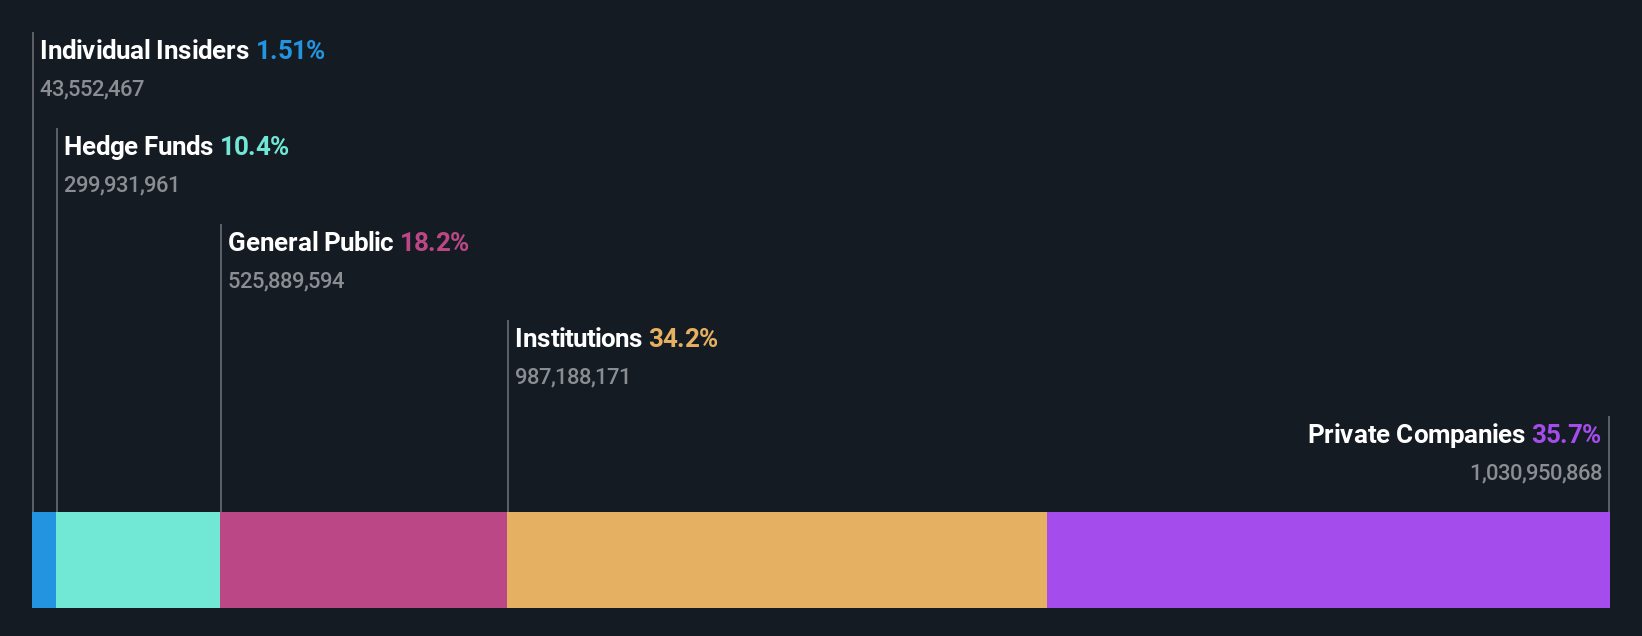1642x636 pixels.
Task: Select the orange Institutions bar segment
Action: pyautogui.click(x=776, y=560)
